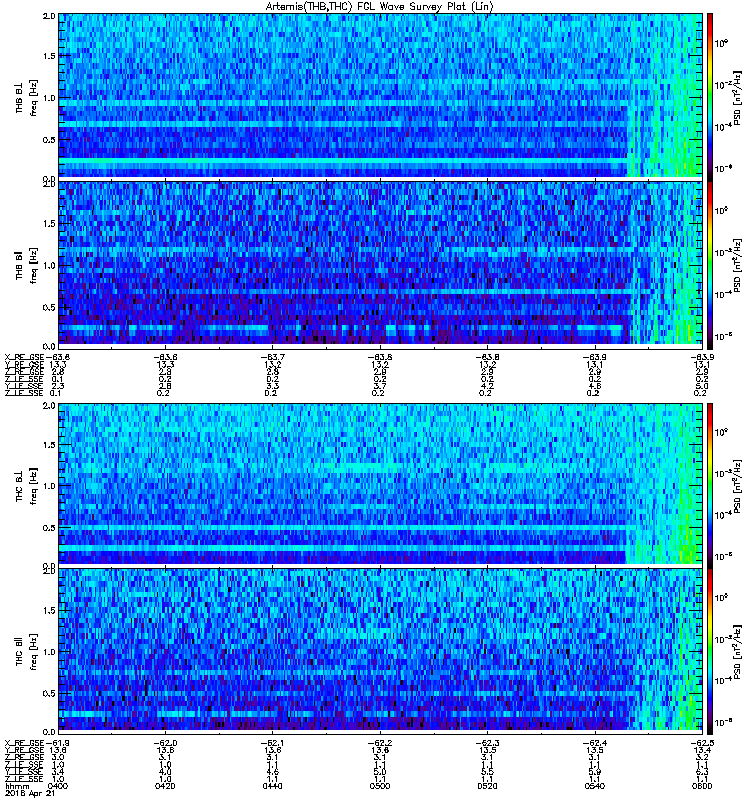Click the 0400 time label
Screen dimensions: 750x800
(58, 786)
